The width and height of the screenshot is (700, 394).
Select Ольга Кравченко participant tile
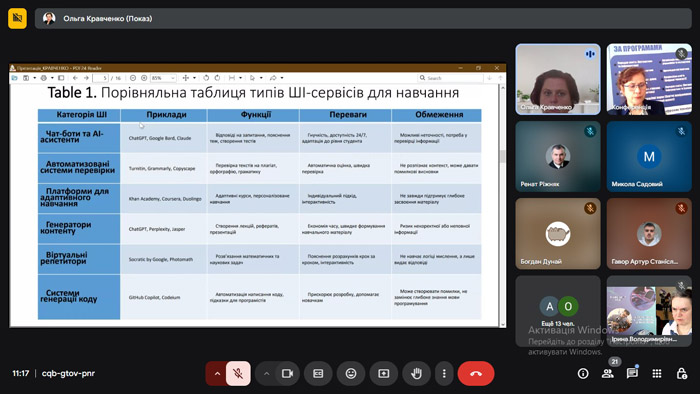click(x=558, y=79)
